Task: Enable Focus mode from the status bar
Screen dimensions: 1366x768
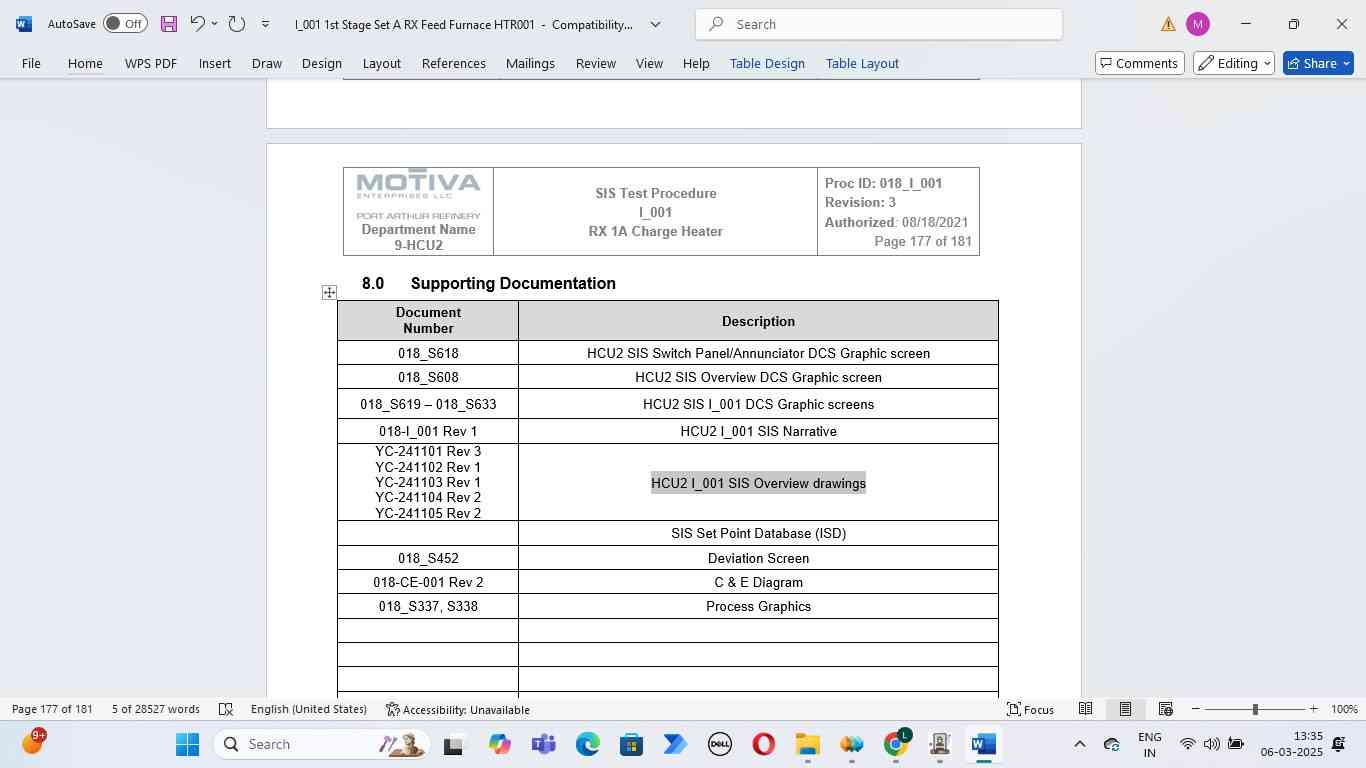Action: pos(1030,709)
